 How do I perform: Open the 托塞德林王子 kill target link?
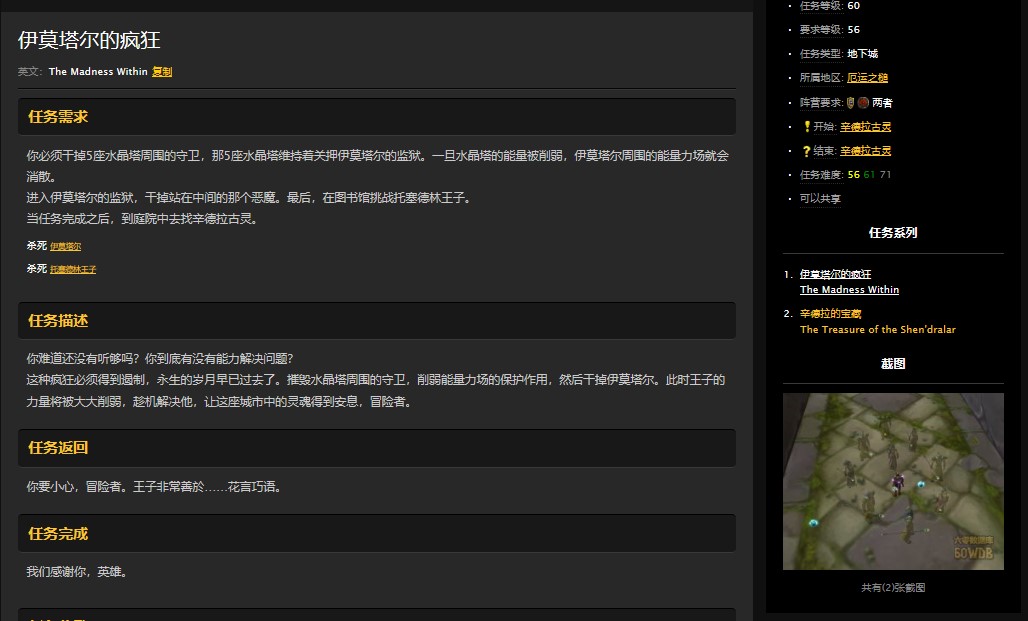[x=74, y=268]
